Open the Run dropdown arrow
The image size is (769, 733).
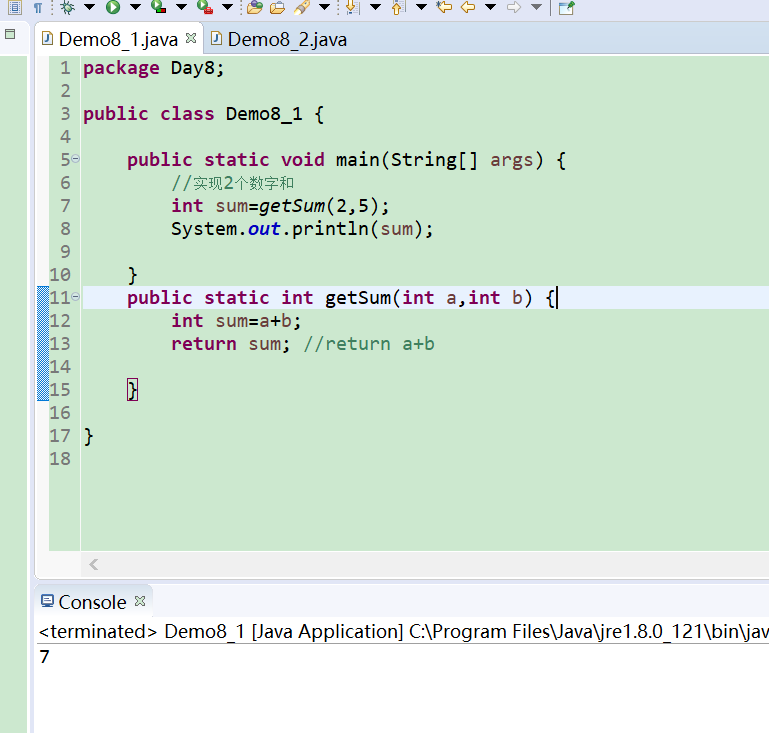pyautogui.click(x=135, y=7)
